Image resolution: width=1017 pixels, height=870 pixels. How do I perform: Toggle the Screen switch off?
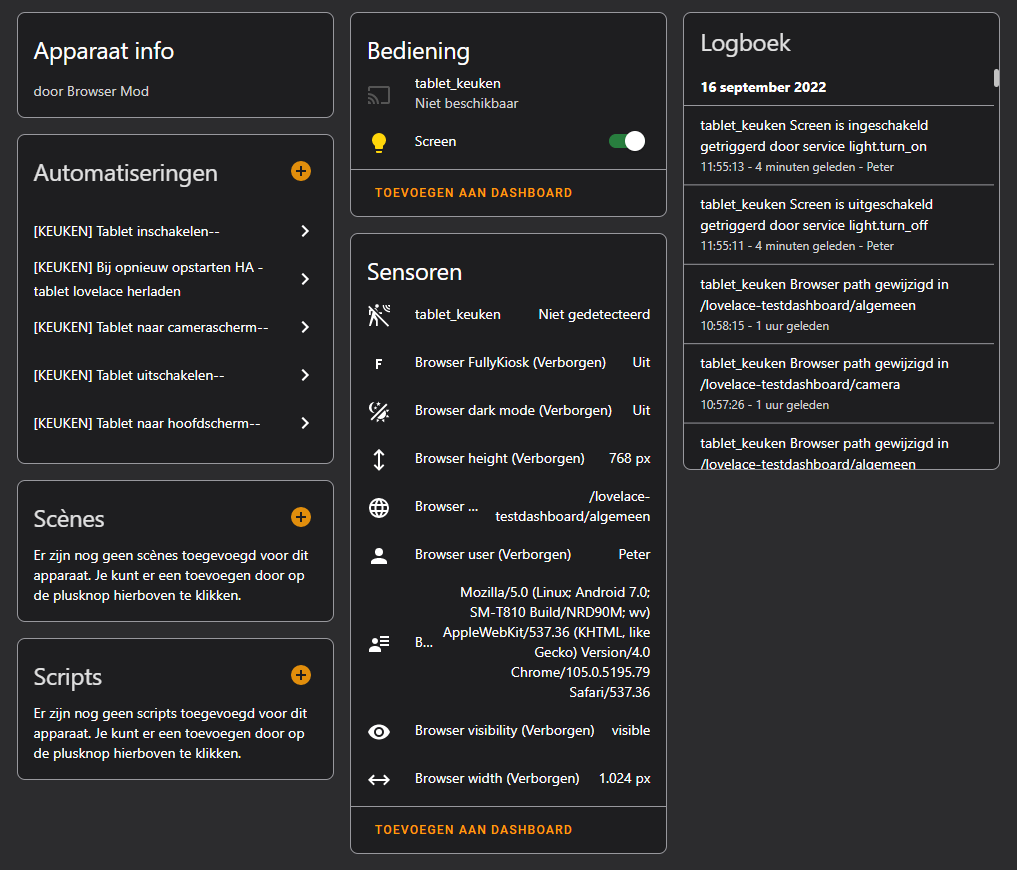(627, 141)
